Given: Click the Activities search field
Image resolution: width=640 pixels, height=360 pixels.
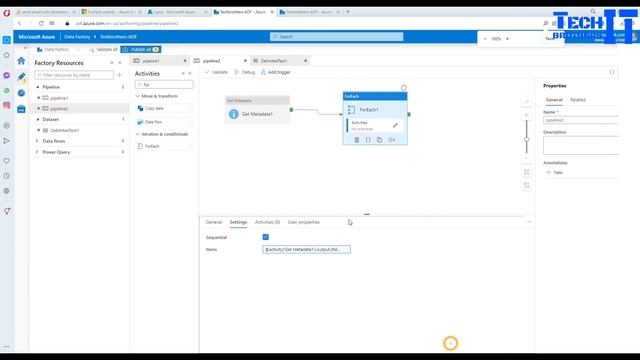Looking at the screenshot, I should [164, 84].
